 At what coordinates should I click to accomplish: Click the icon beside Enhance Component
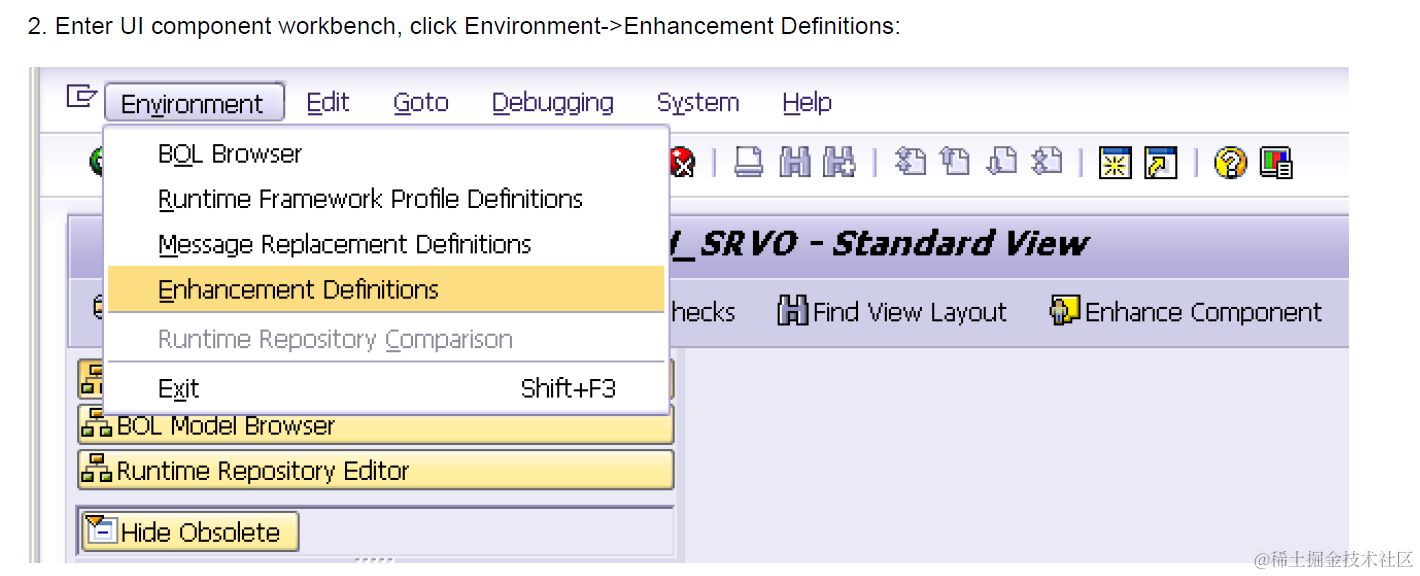click(1065, 311)
